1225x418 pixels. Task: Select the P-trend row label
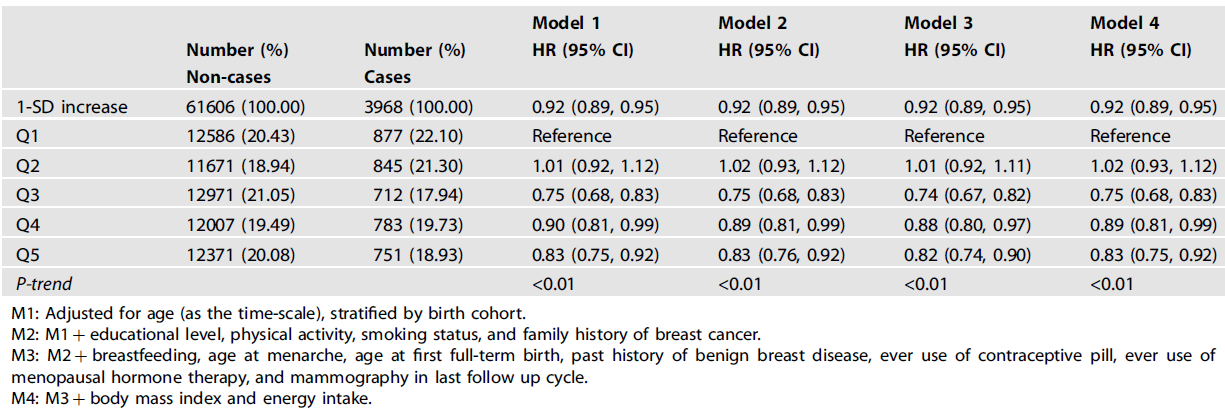[42, 284]
